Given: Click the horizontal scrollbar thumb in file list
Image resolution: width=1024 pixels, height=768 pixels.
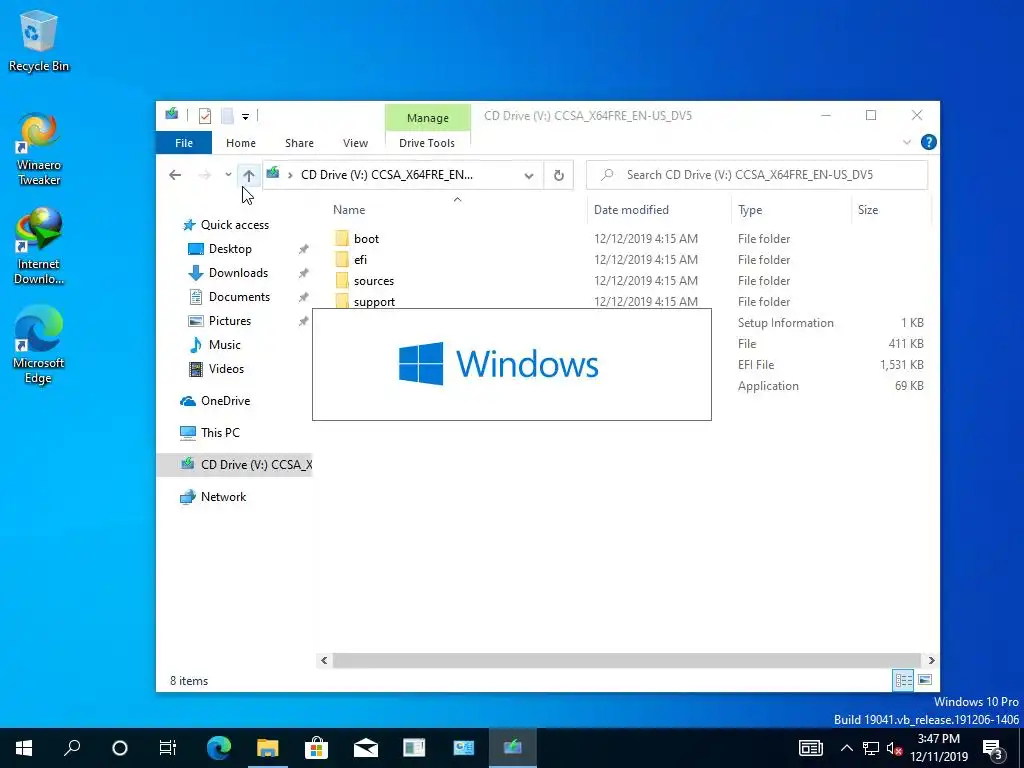Looking at the screenshot, I should (626, 660).
